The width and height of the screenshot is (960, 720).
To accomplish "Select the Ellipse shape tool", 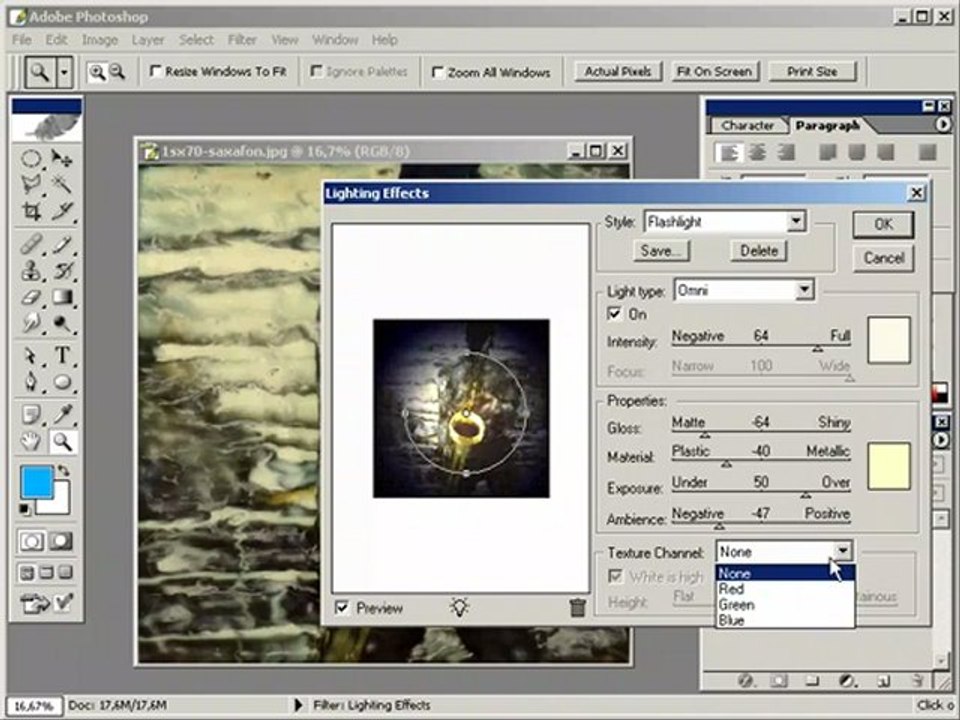I will pyautogui.click(x=62, y=381).
